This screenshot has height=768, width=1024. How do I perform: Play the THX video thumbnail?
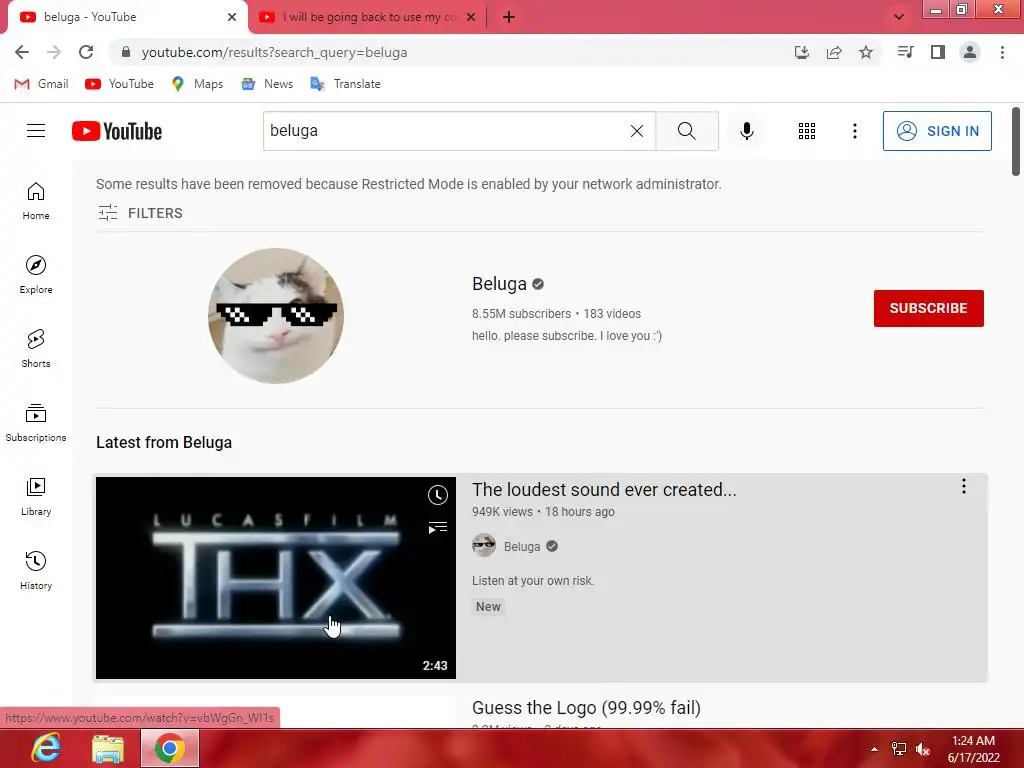276,578
